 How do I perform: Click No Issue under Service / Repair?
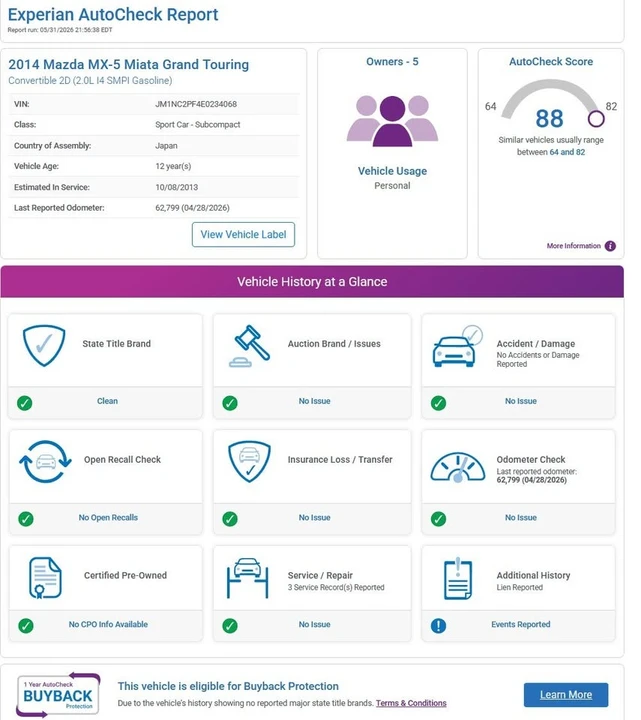point(315,624)
